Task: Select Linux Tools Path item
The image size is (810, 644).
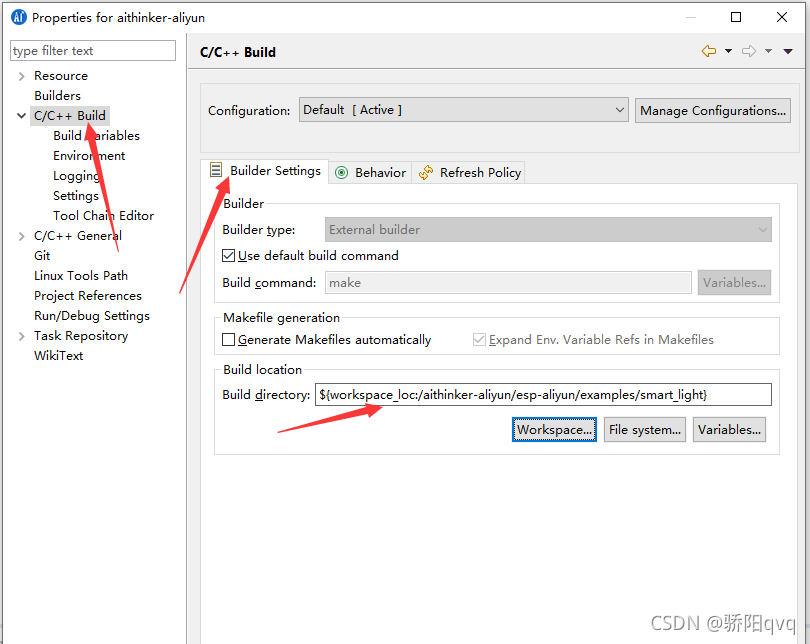Action: [x=81, y=276]
